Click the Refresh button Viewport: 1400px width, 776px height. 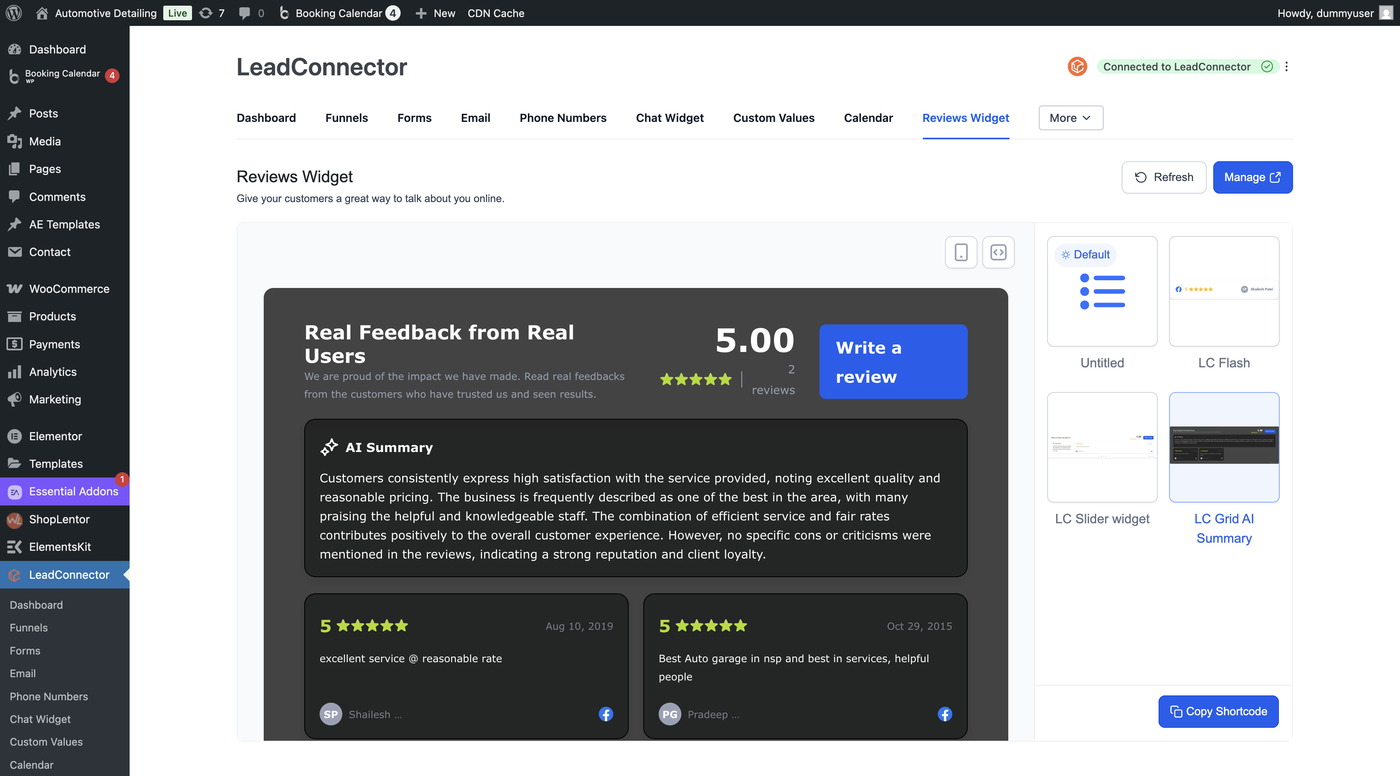click(1163, 177)
